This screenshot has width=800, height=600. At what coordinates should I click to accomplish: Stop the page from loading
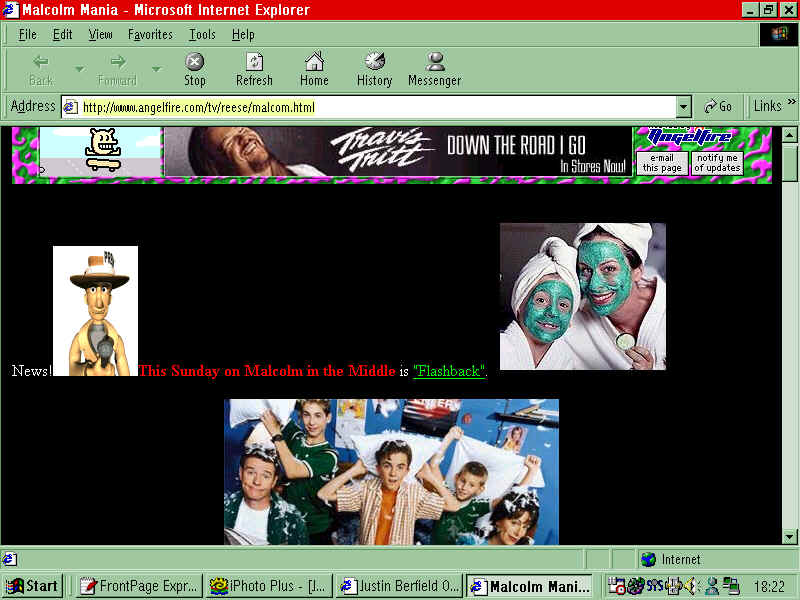194,69
